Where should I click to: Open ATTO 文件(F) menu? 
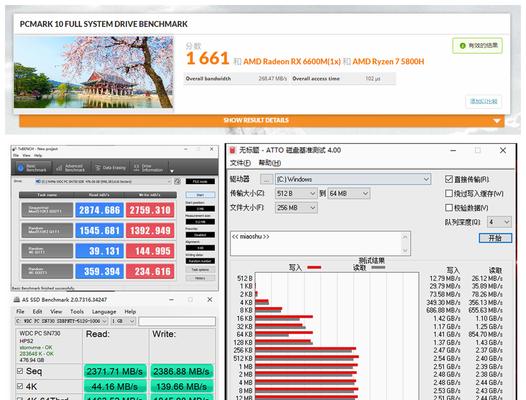tap(240, 163)
